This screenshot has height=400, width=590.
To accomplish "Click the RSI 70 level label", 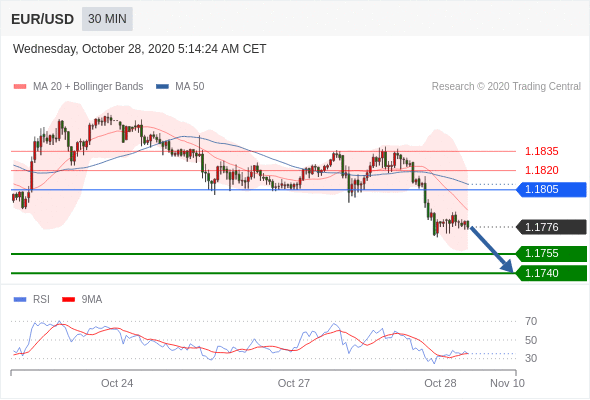I will click(531, 321).
